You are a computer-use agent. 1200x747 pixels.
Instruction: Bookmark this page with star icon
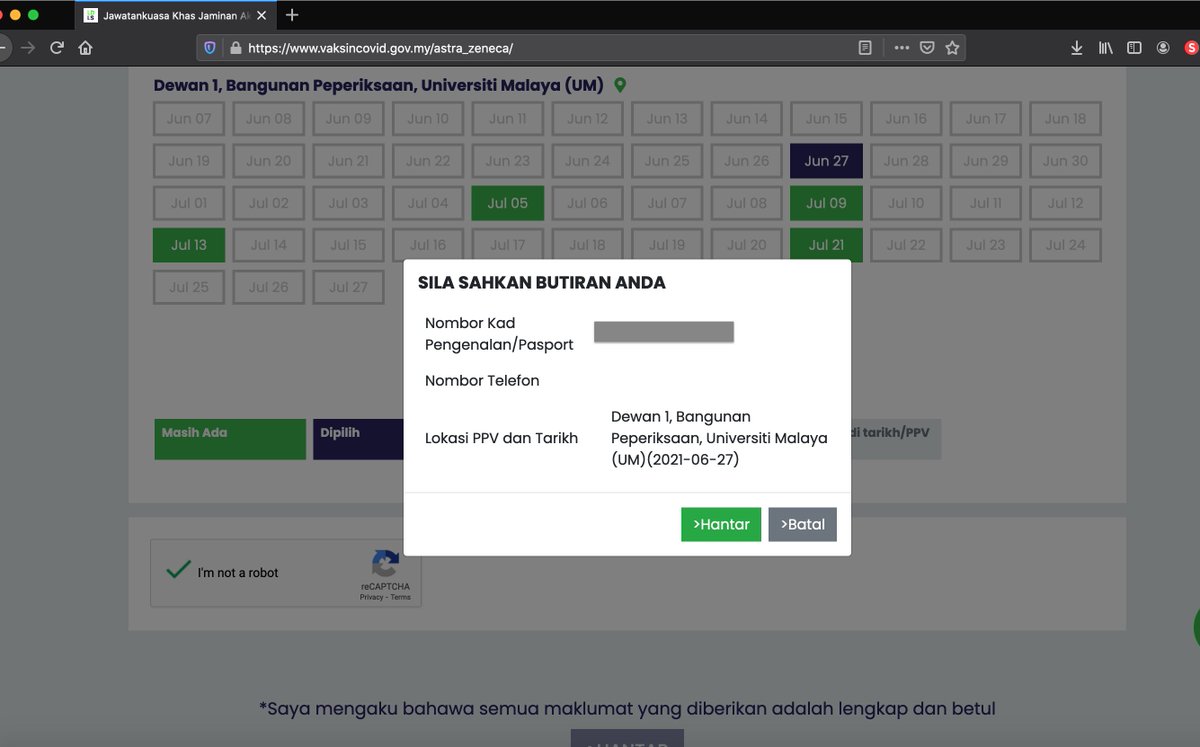click(952, 47)
